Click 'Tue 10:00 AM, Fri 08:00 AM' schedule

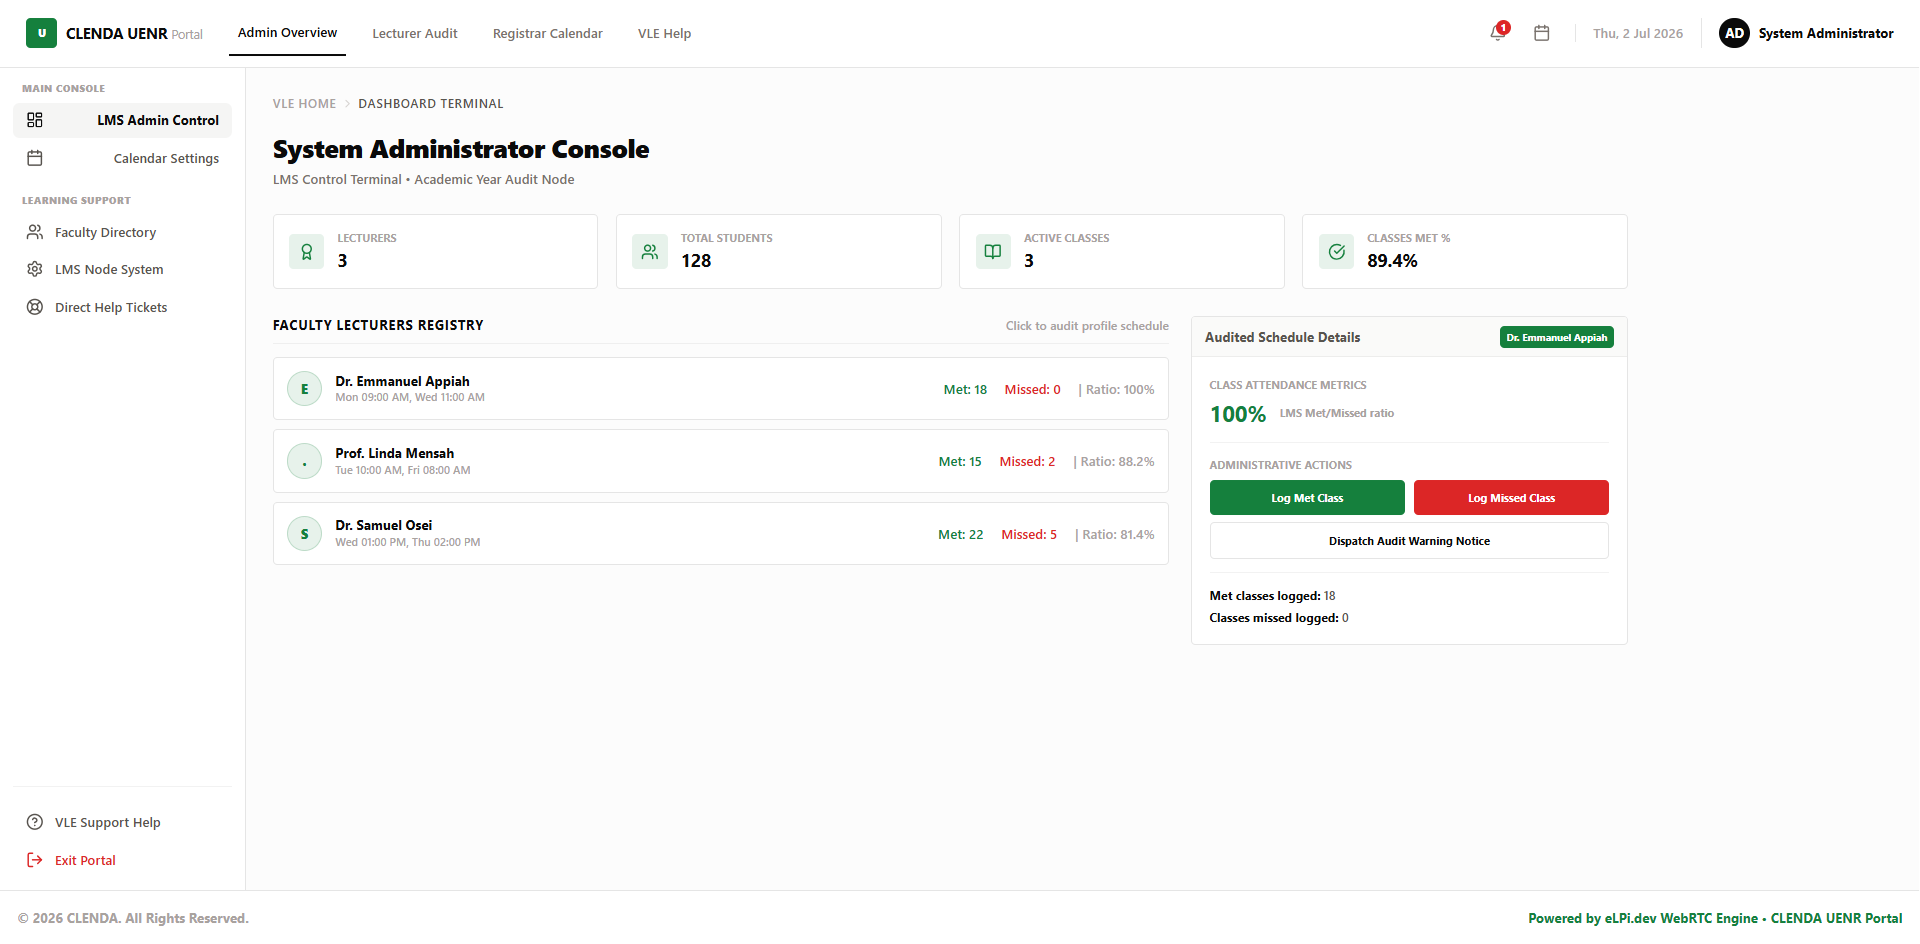pos(402,470)
